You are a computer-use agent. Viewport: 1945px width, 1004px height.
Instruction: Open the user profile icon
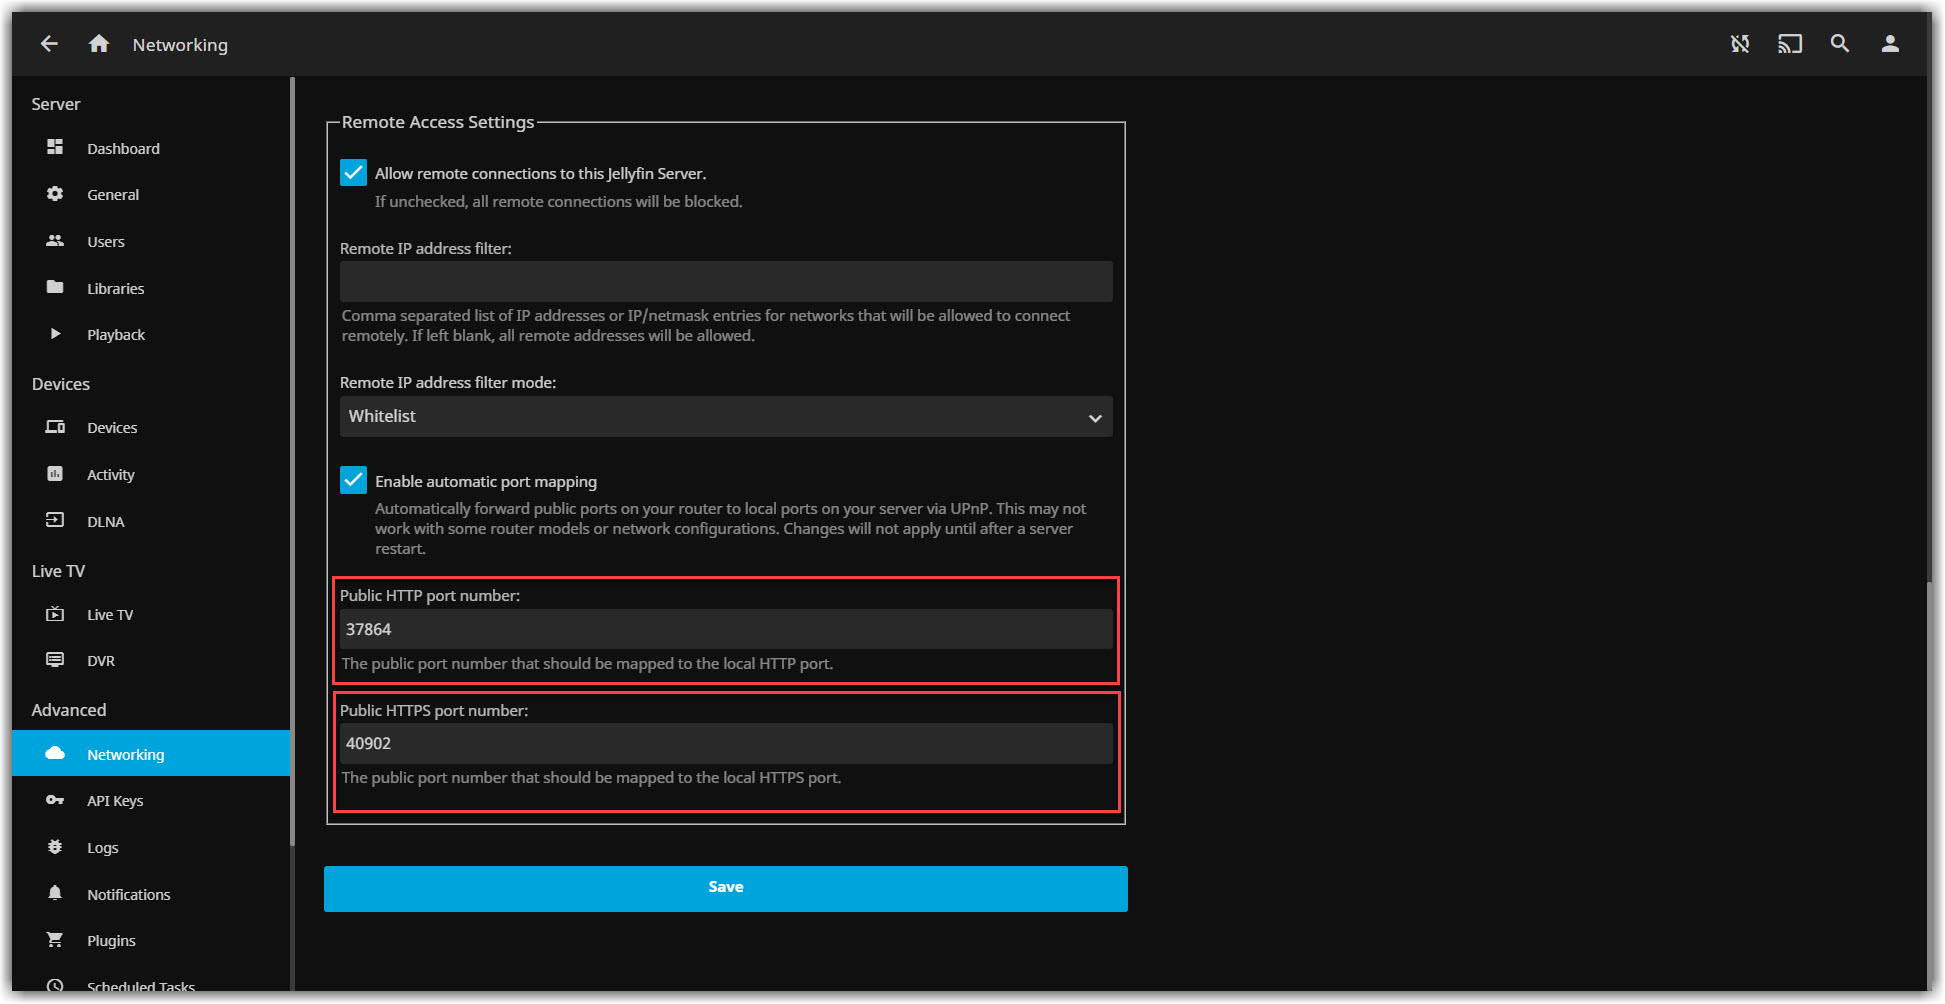coord(1890,44)
